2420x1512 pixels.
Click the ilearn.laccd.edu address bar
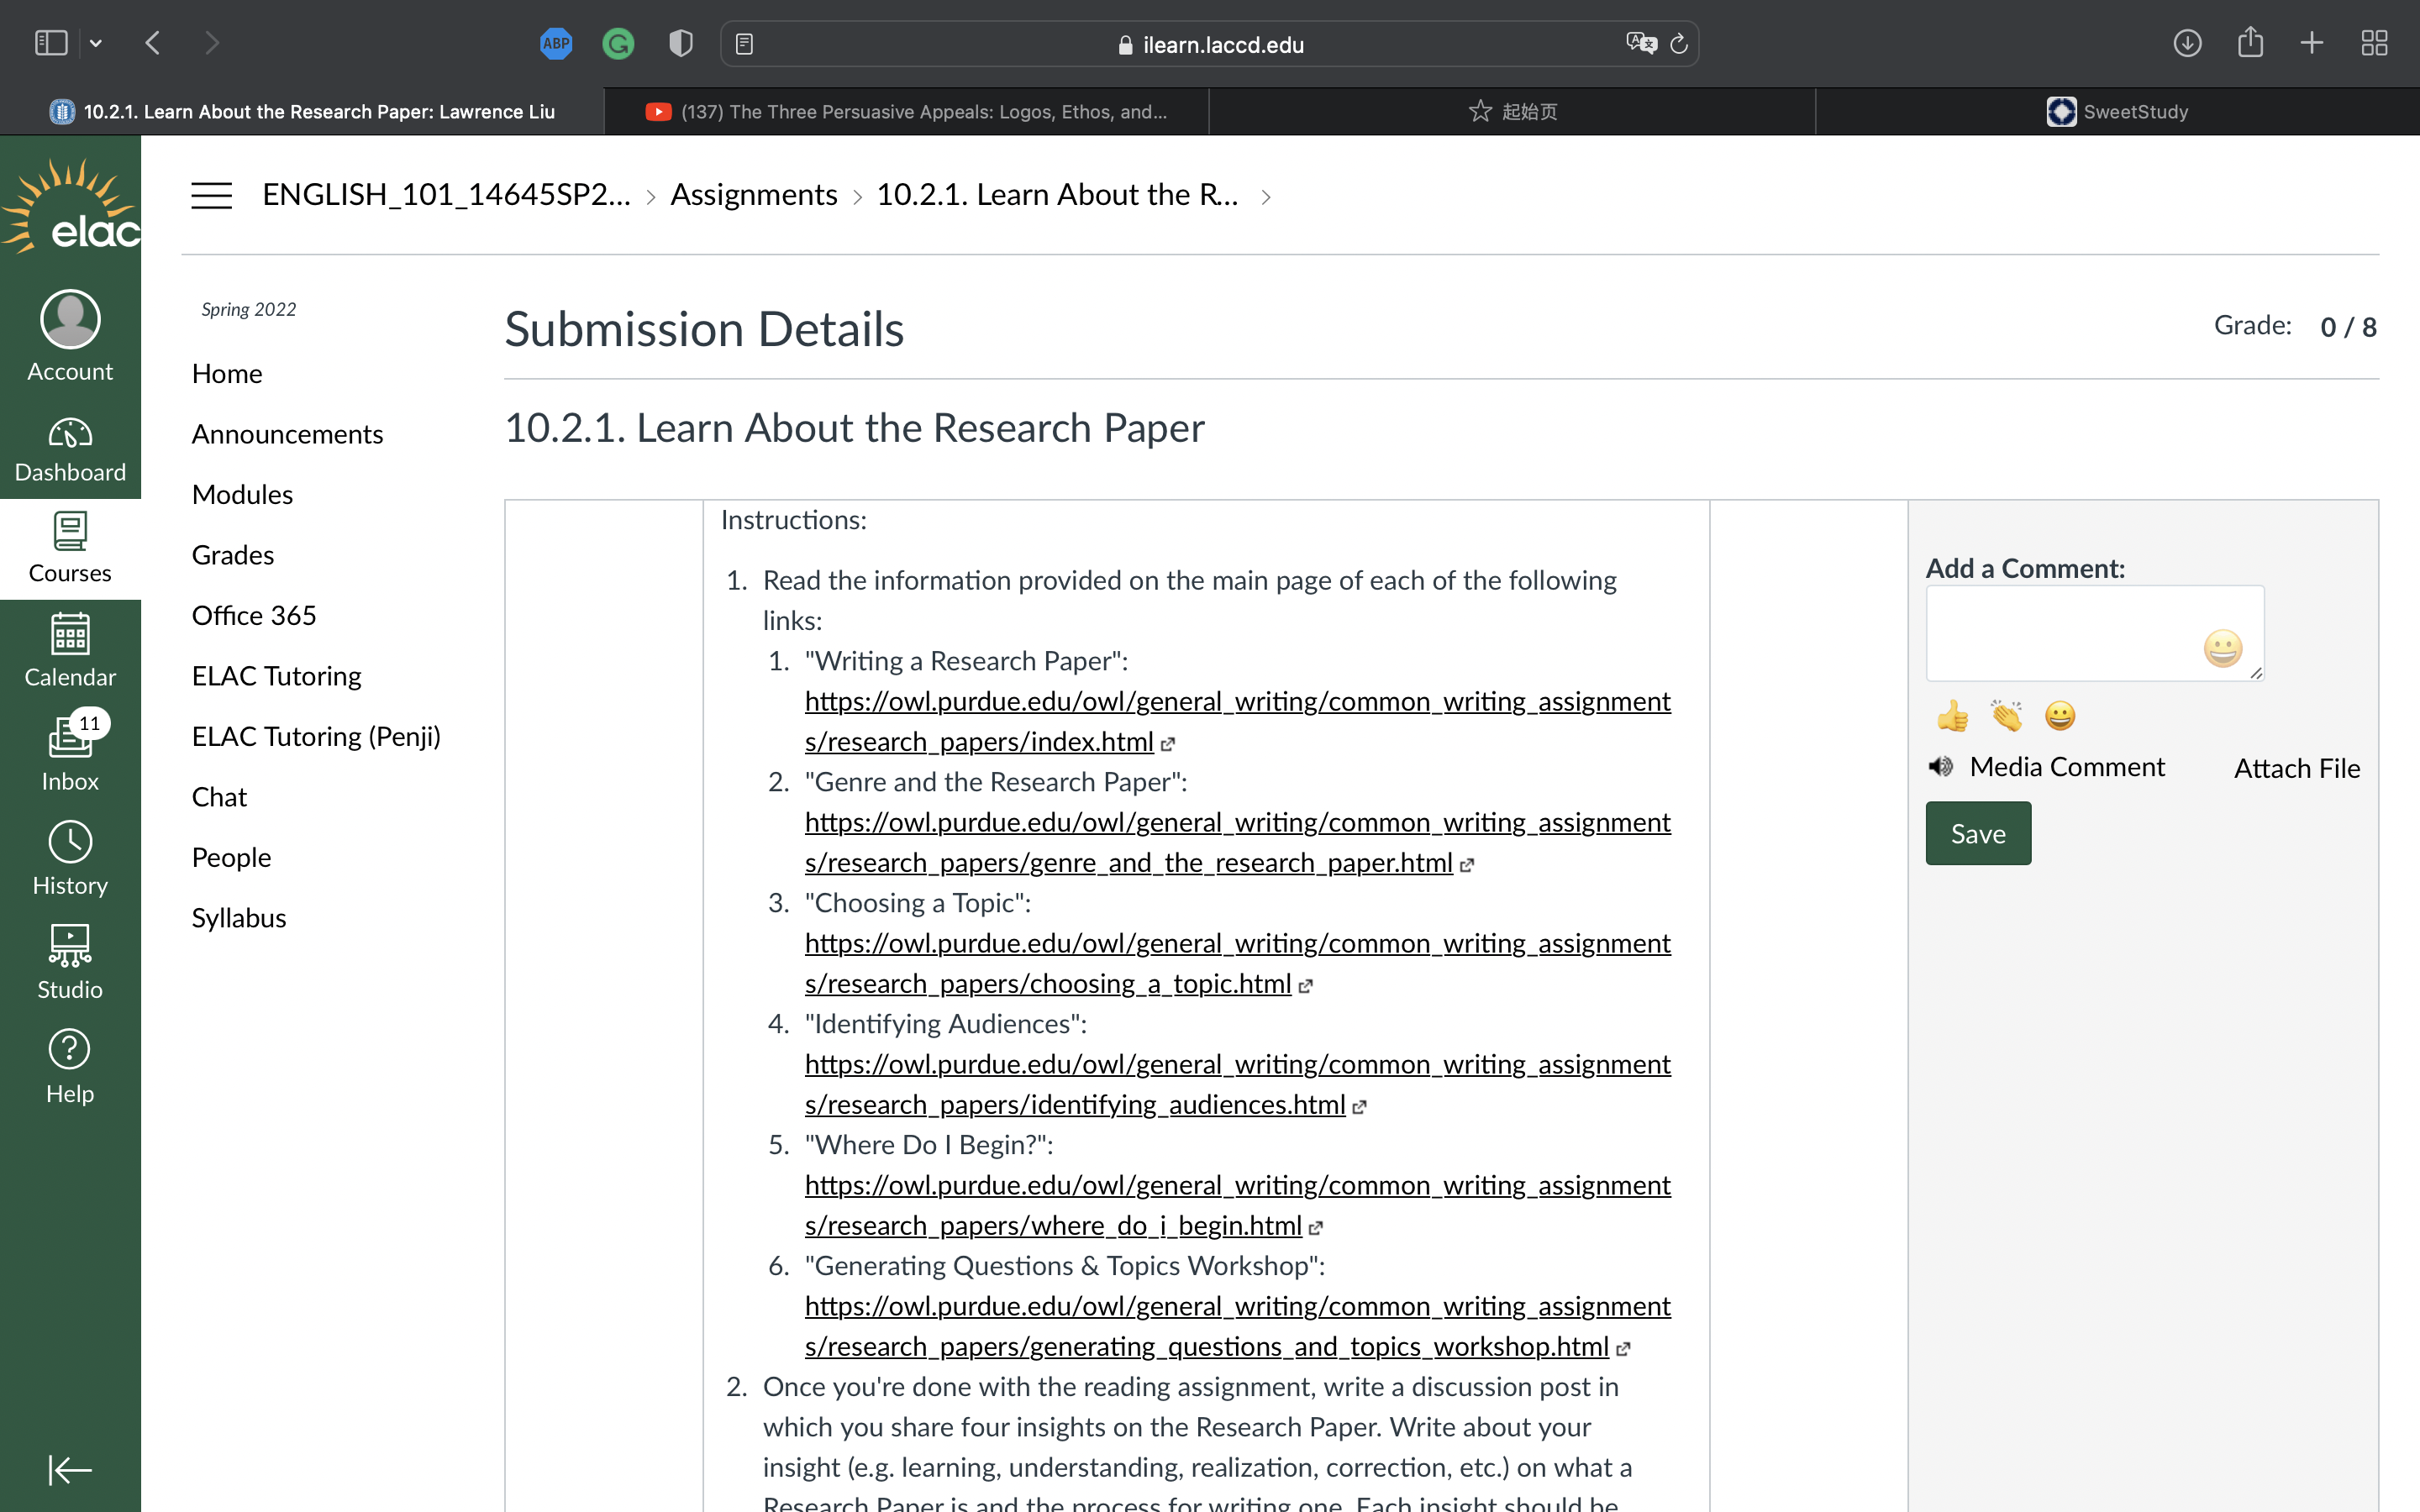point(1209,44)
